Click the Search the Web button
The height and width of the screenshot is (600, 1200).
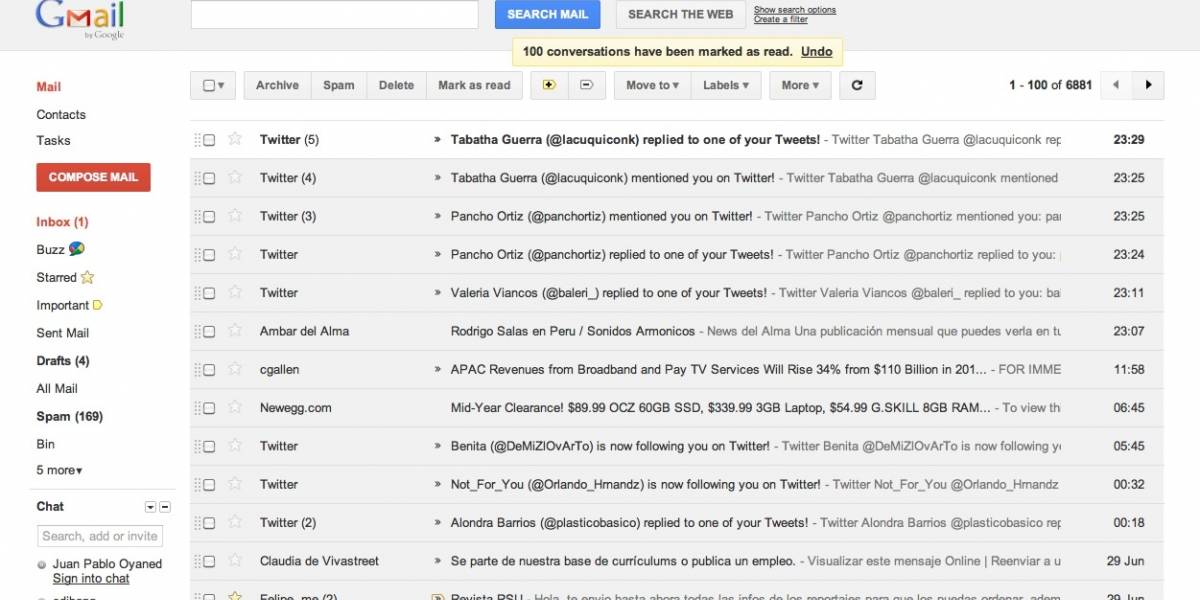click(x=680, y=14)
